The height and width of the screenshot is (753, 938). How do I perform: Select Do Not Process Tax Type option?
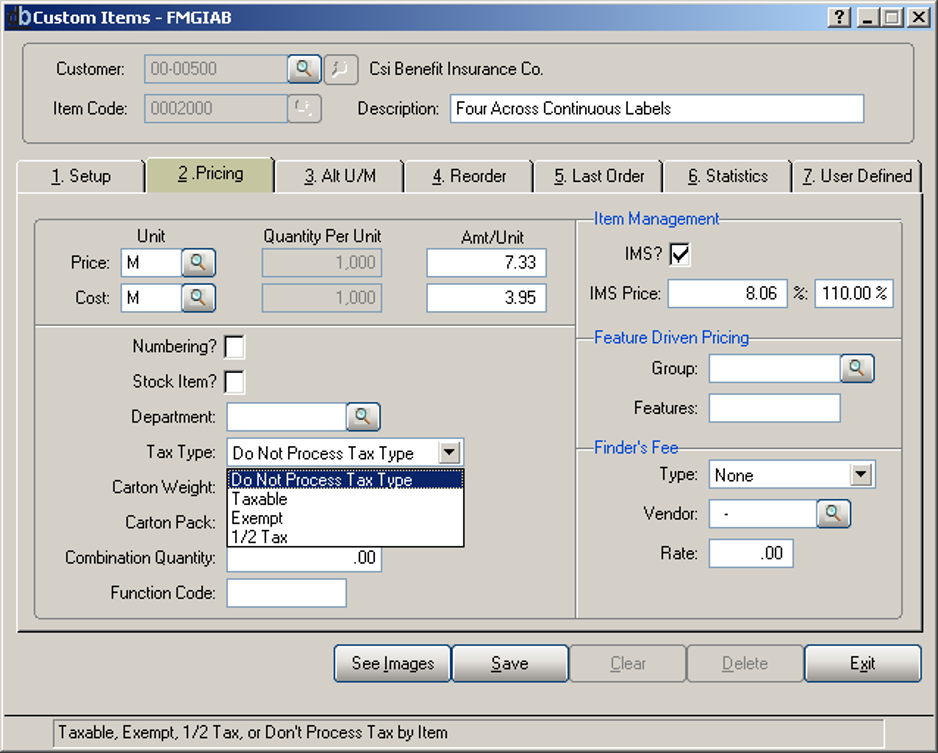[x=345, y=480]
